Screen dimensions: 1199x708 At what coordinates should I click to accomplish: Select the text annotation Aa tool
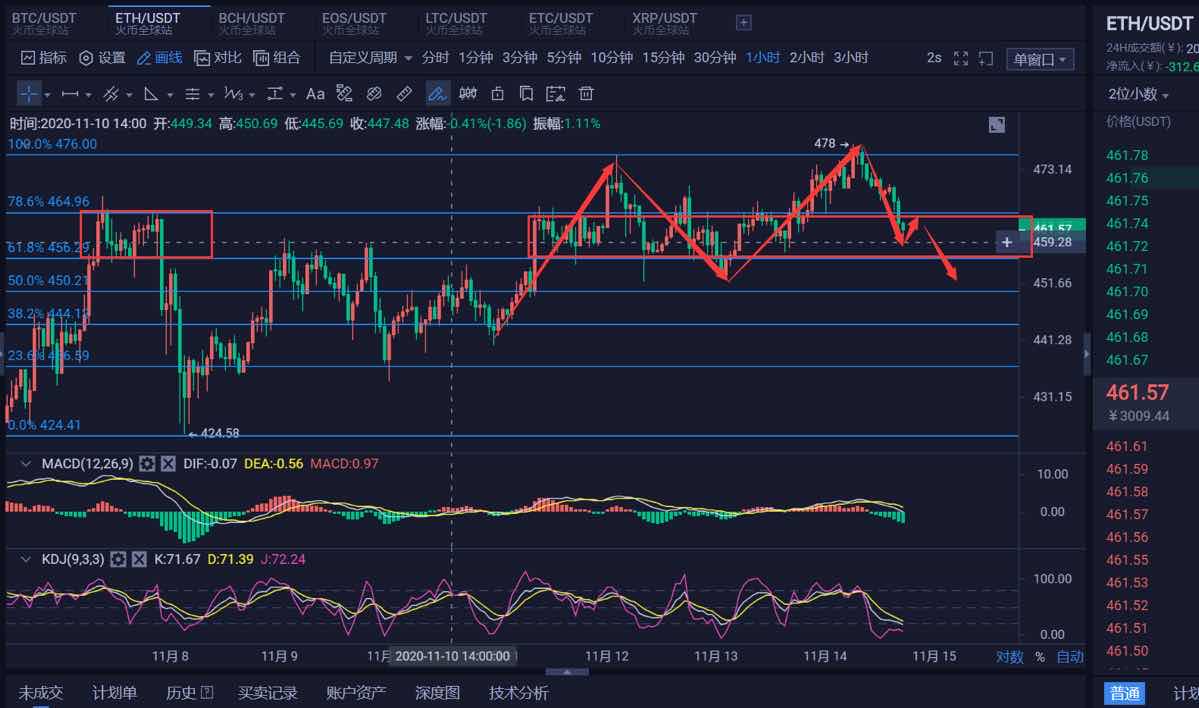point(315,93)
